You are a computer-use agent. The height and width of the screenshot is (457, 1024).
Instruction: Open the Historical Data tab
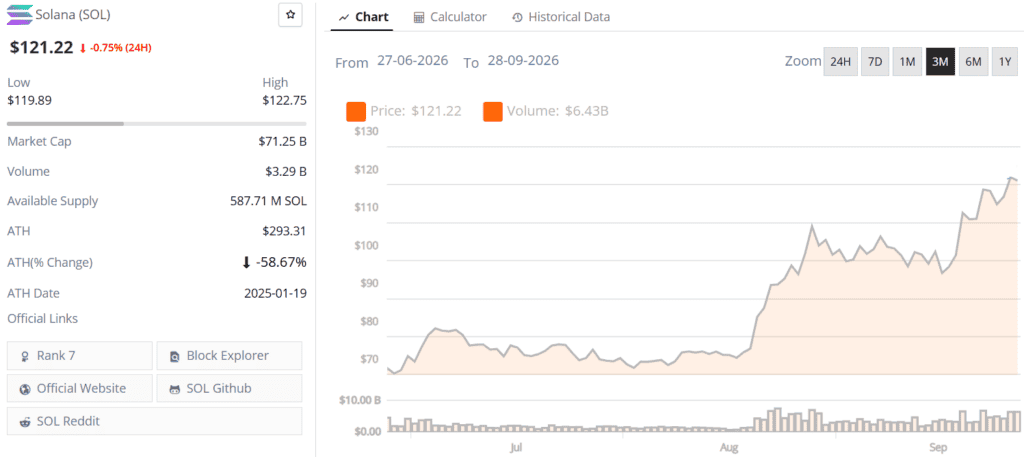[x=560, y=17]
